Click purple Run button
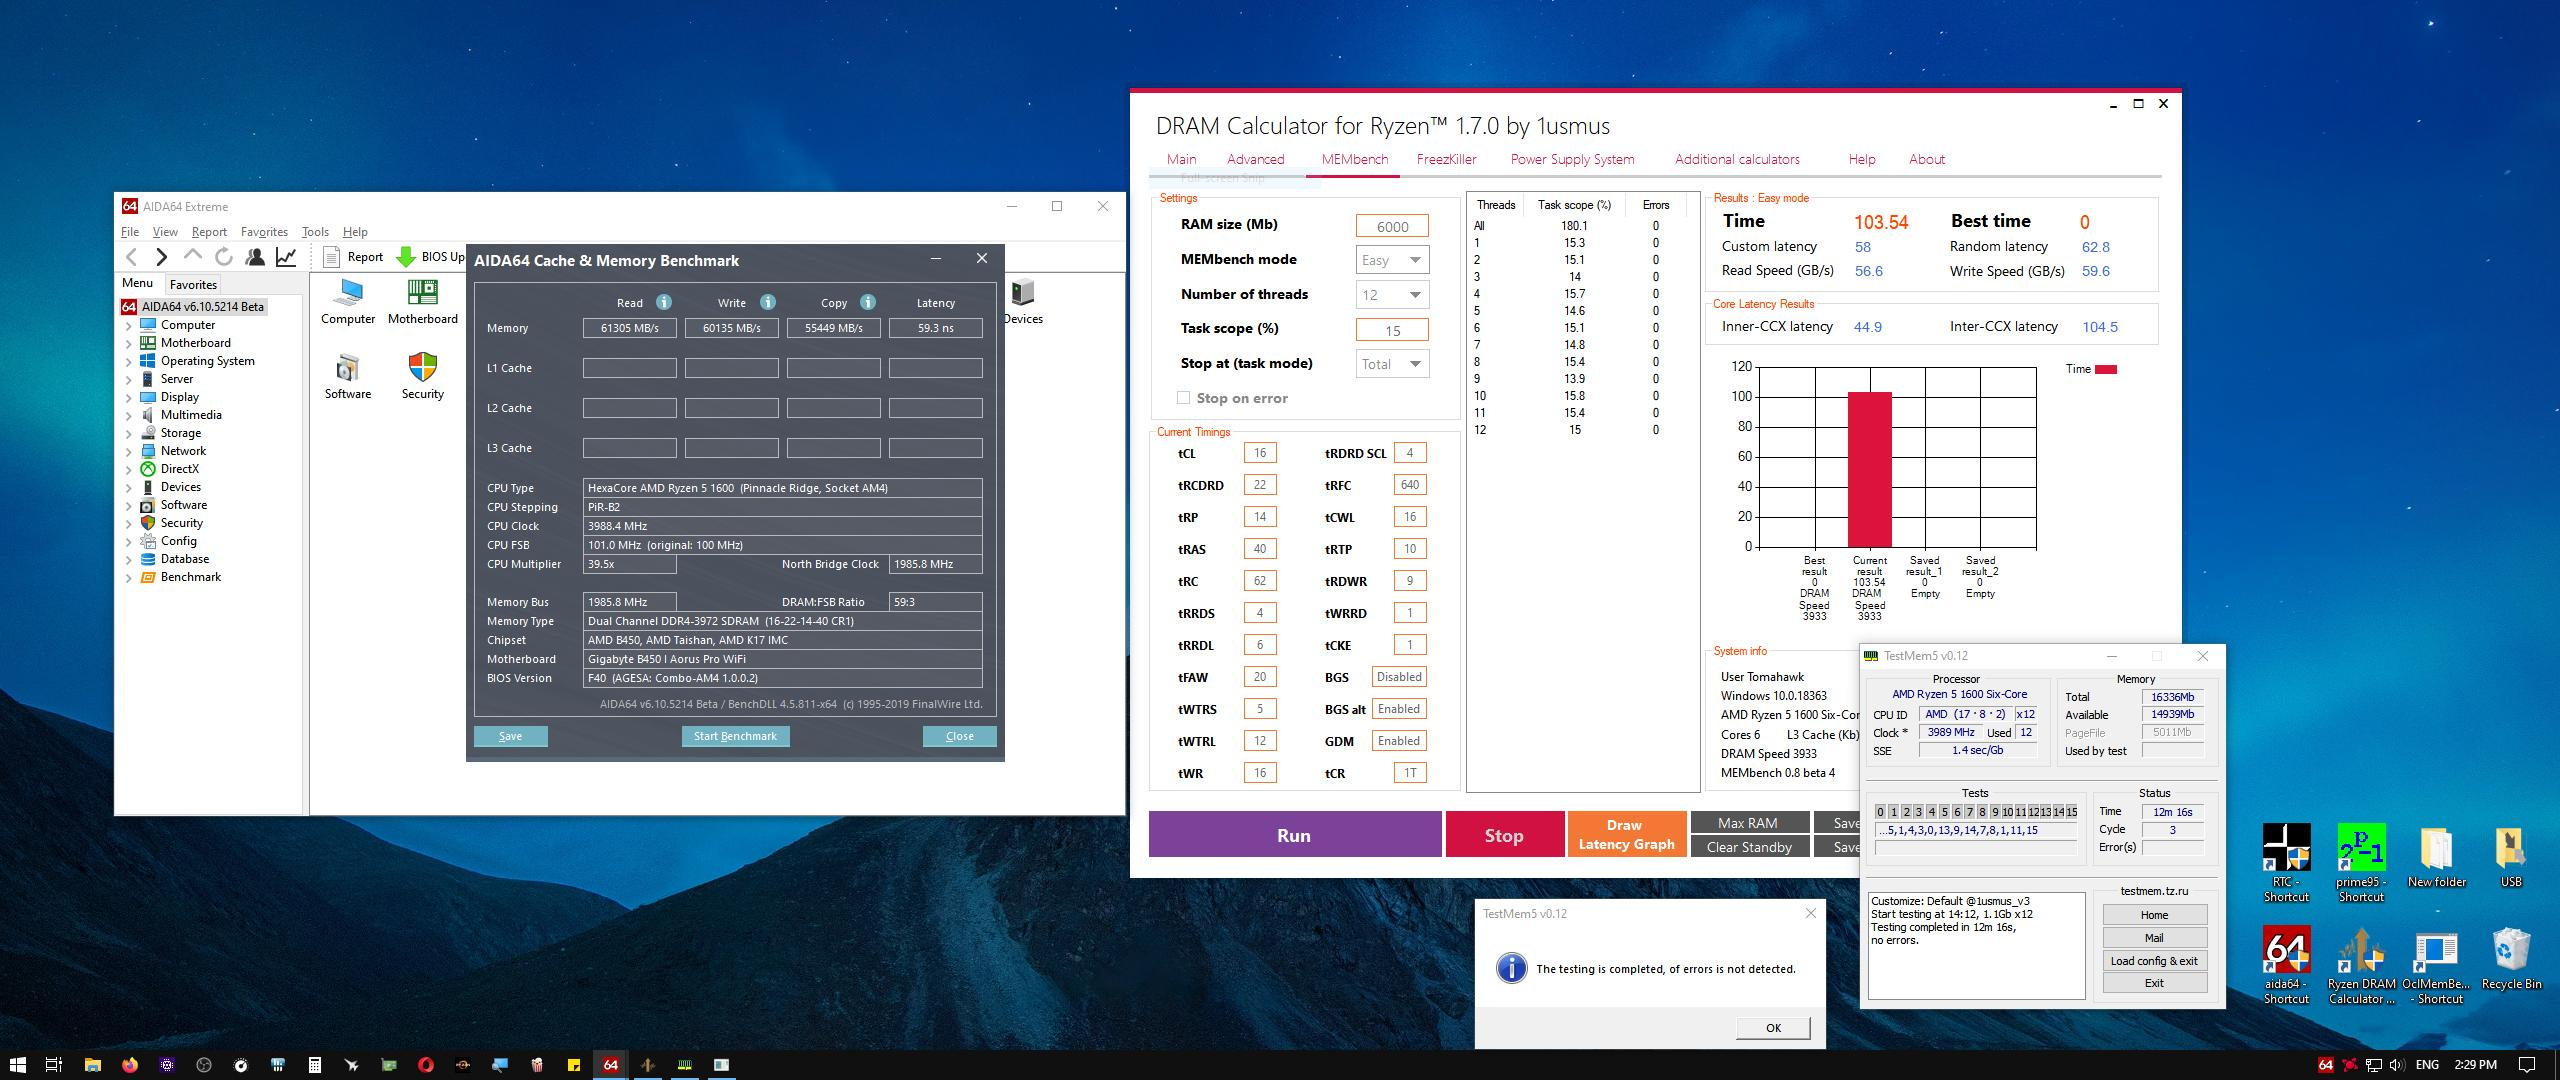The height and width of the screenshot is (1080, 2560). click(1294, 835)
